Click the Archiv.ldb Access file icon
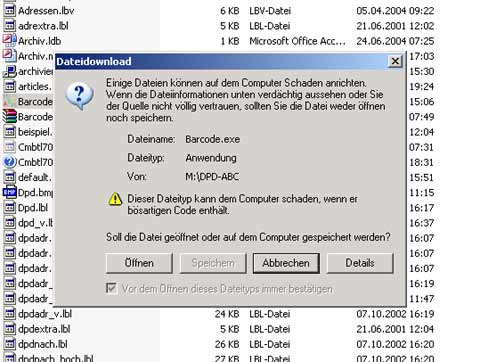Screen dimensions: 480x362 9,41
